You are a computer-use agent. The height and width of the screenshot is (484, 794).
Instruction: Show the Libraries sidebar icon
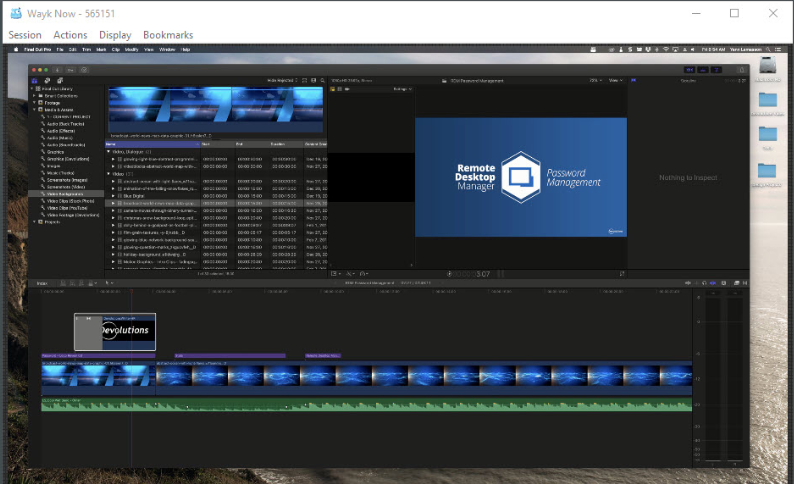pos(34,80)
